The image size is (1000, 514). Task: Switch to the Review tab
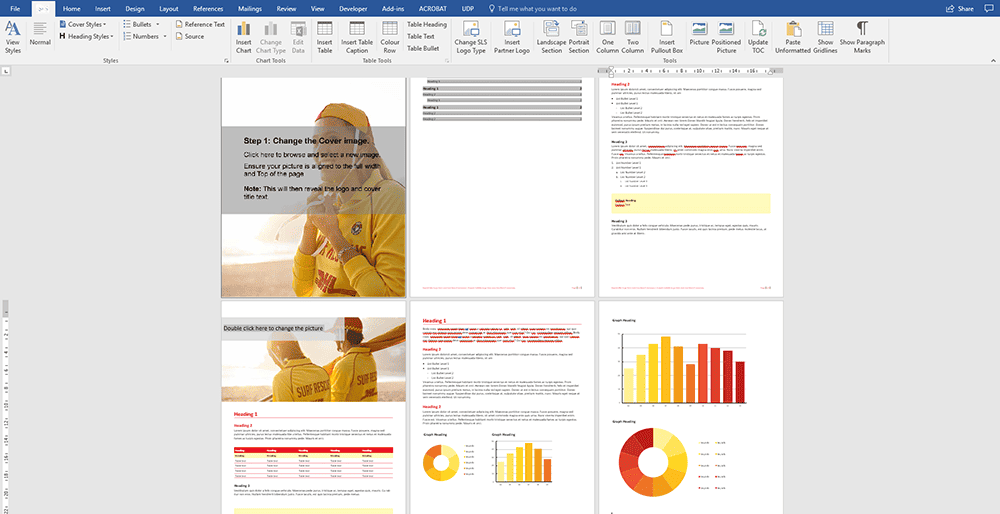pyautogui.click(x=286, y=9)
